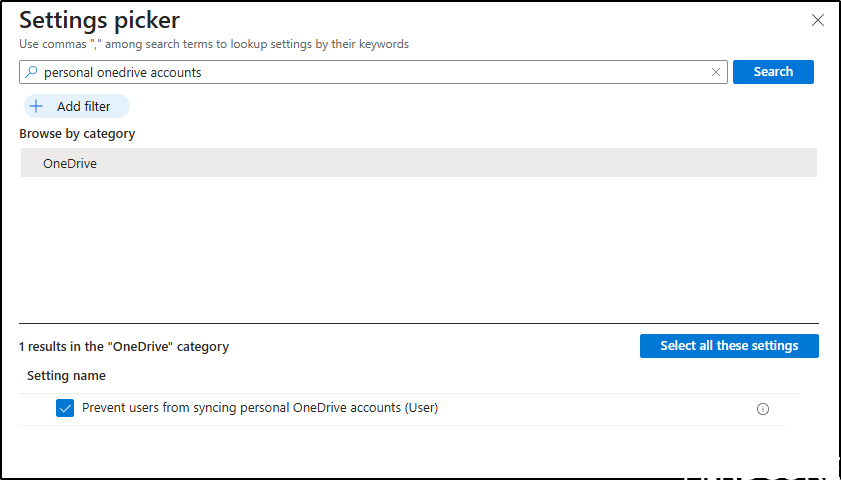The width and height of the screenshot is (841, 480).
Task: Select the OneDrive category row
Action: click(x=418, y=163)
